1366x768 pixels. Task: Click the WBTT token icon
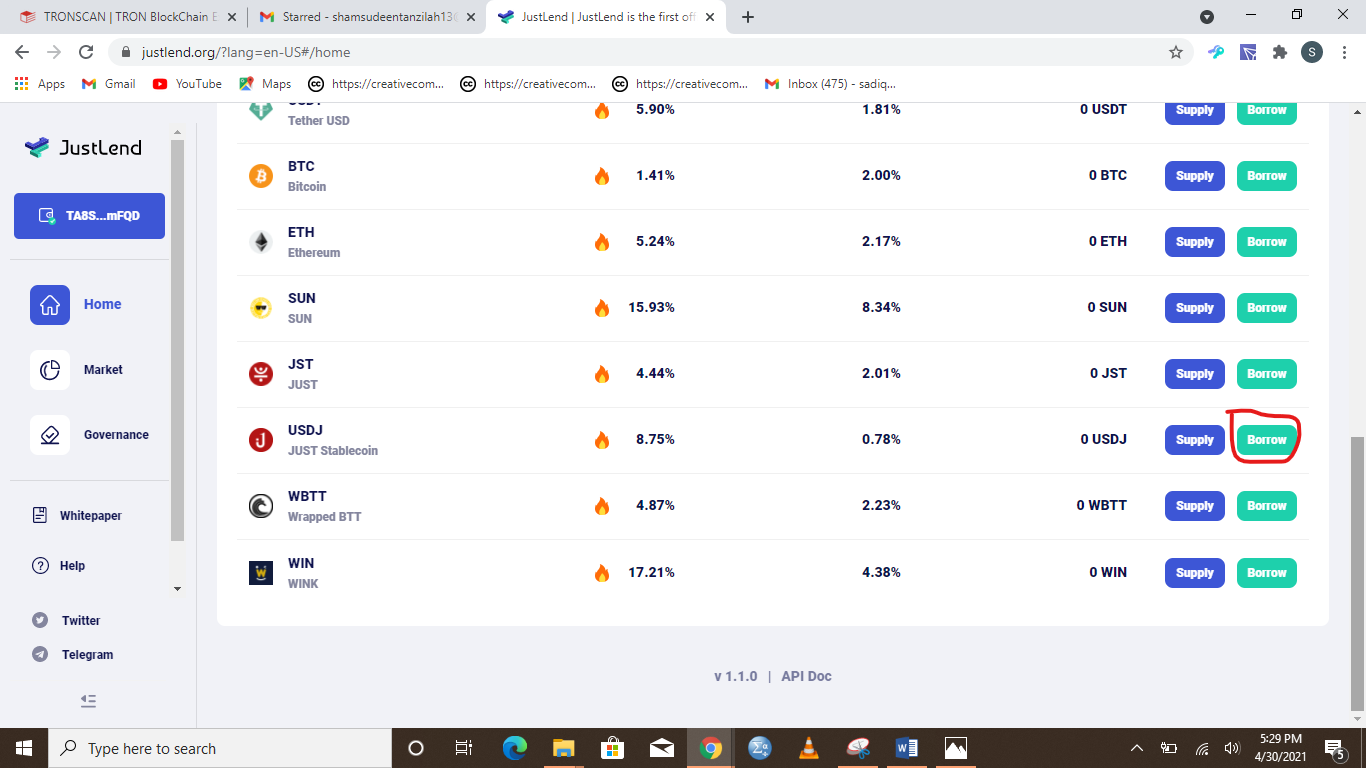tap(261, 506)
